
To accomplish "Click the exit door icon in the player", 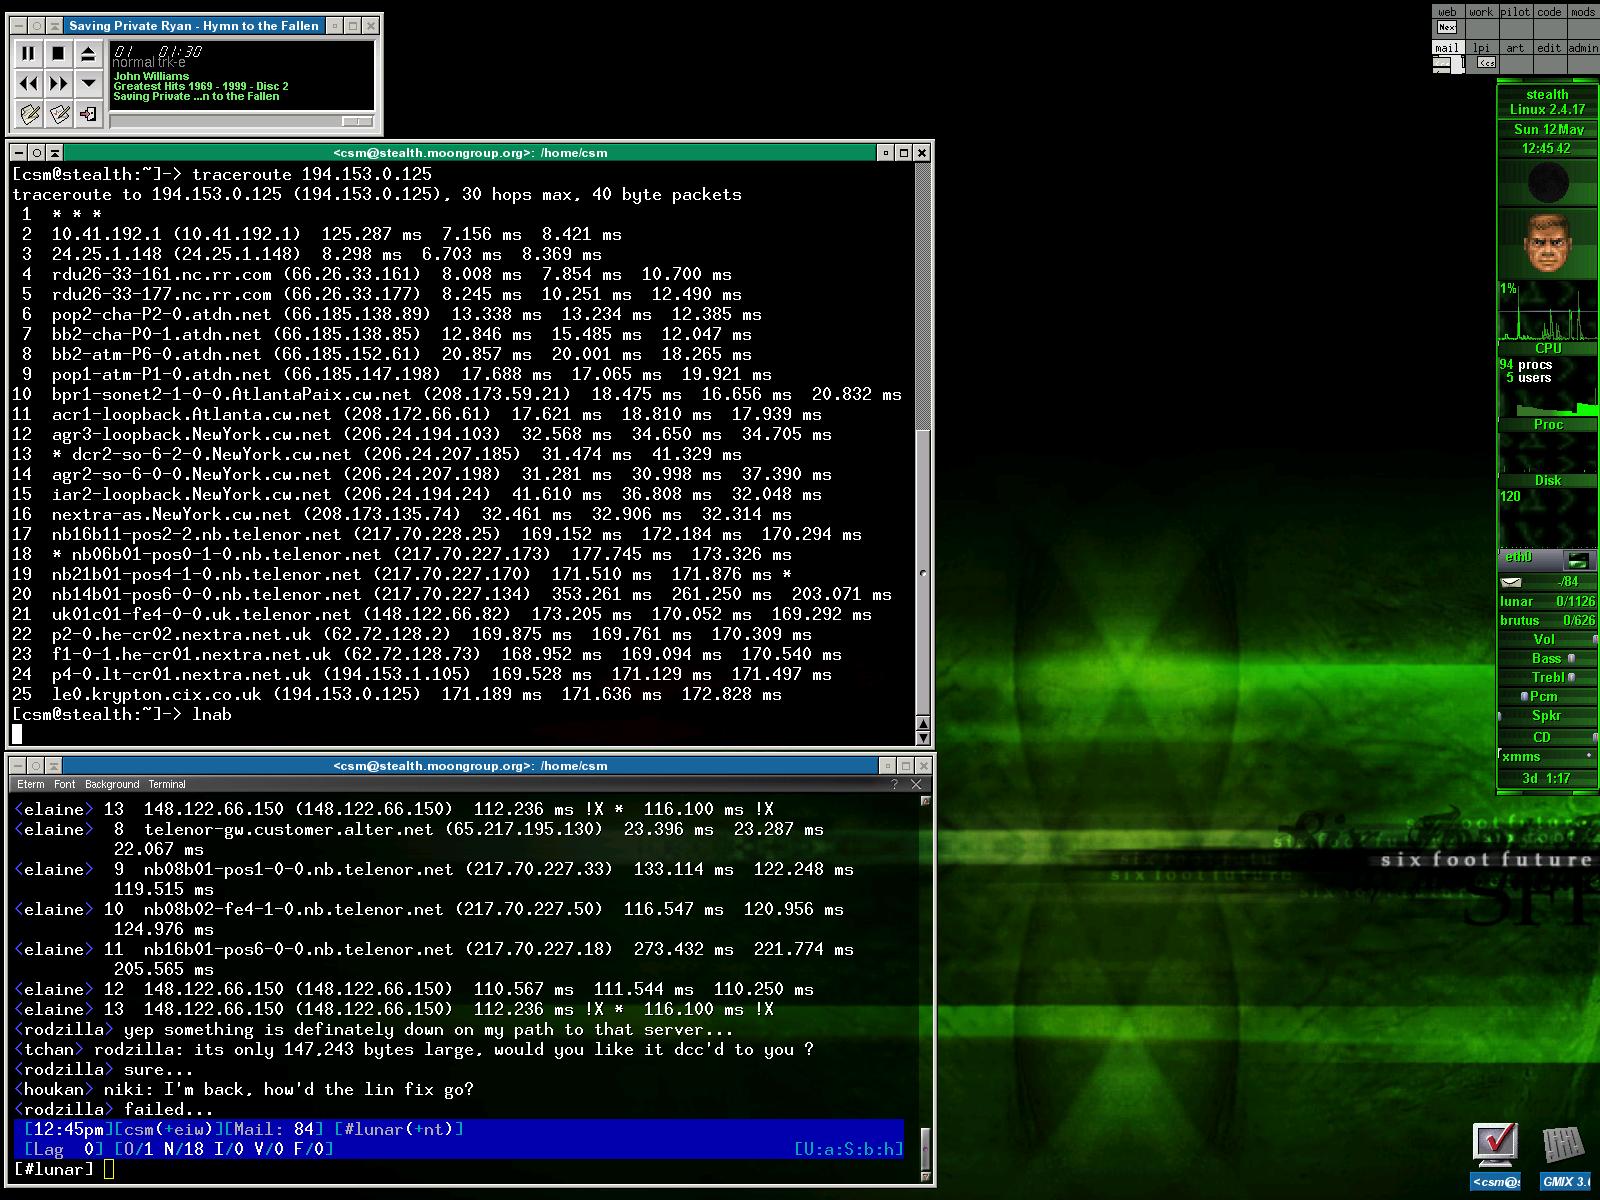I will pos(89,114).
